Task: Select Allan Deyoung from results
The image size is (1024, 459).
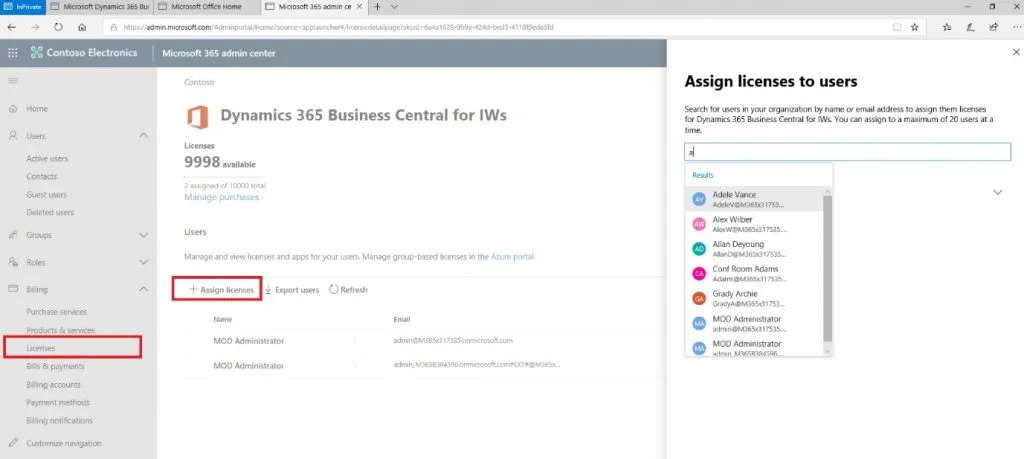Action: tap(754, 249)
